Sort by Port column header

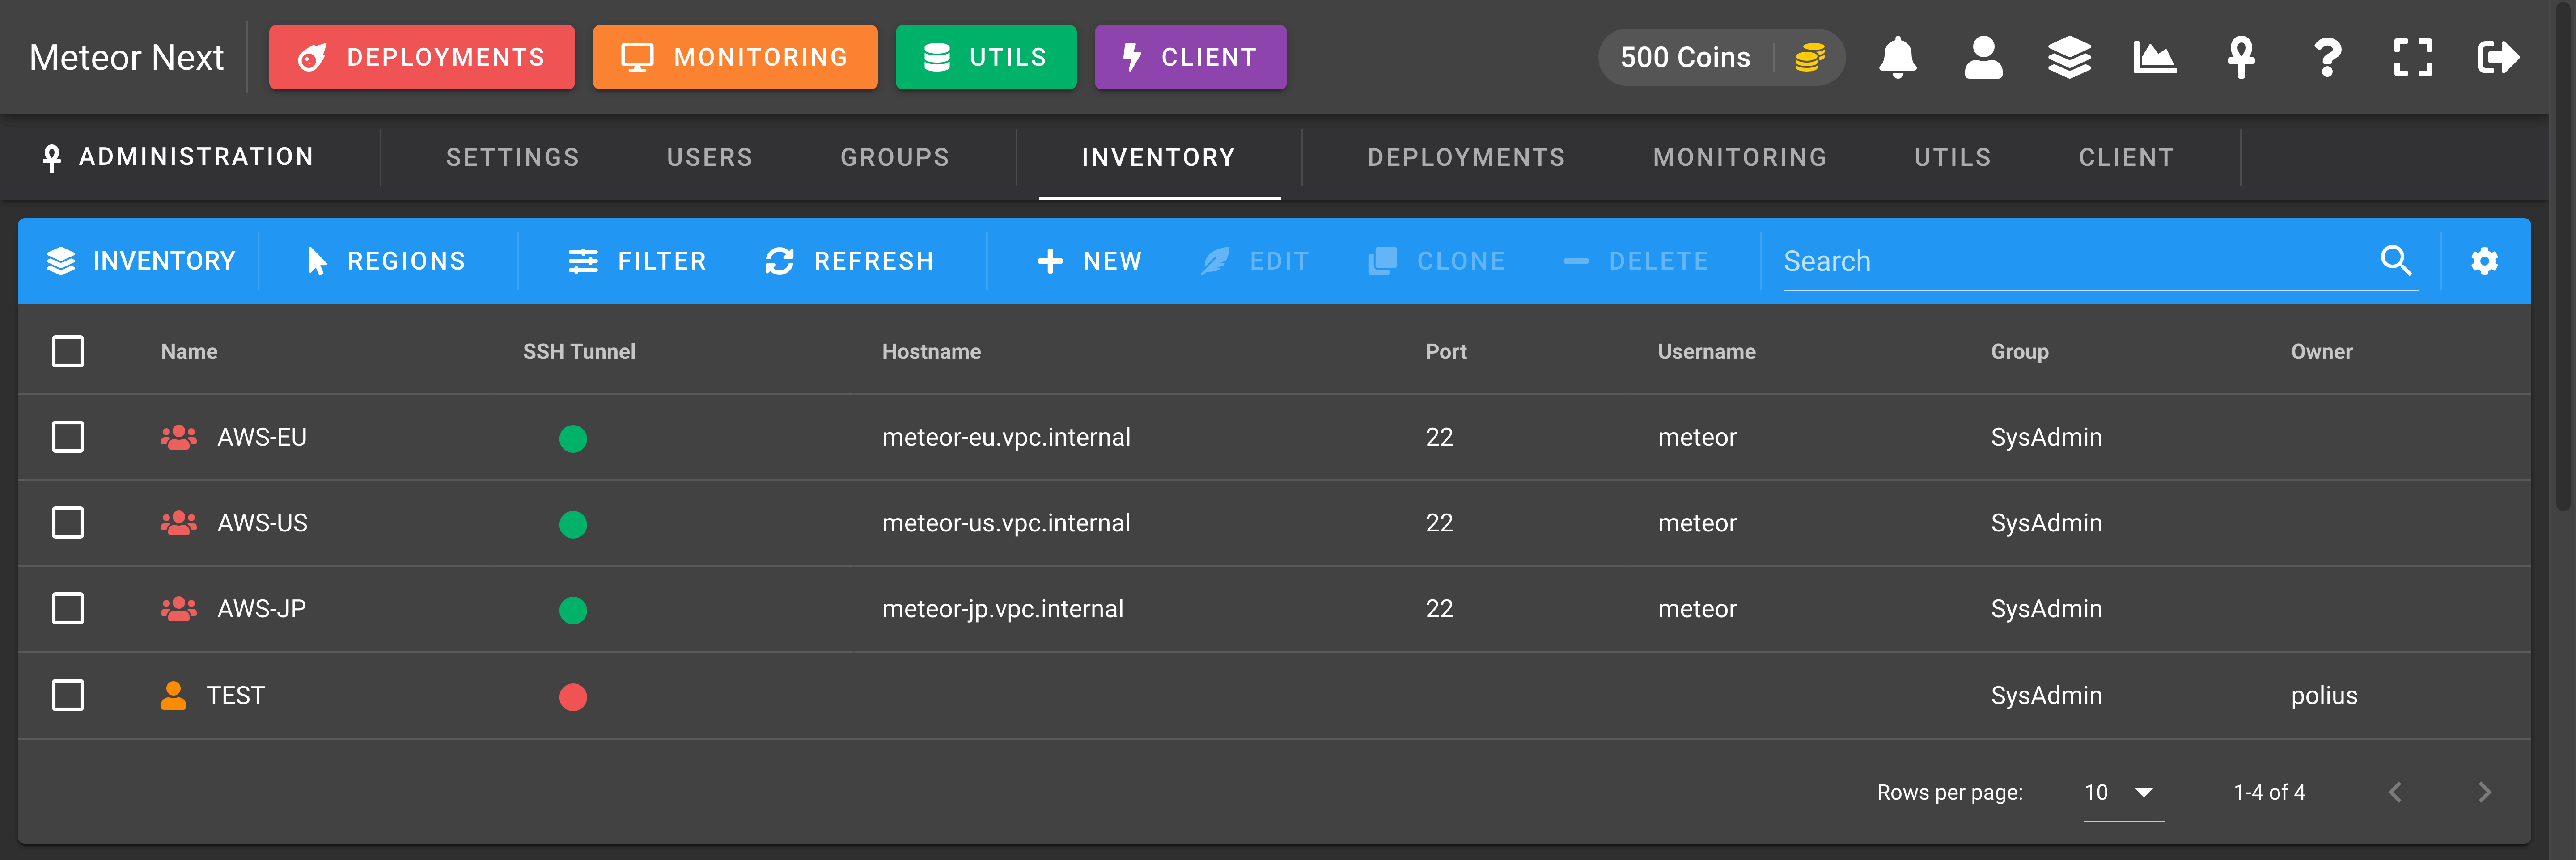(x=1446, y=352)
